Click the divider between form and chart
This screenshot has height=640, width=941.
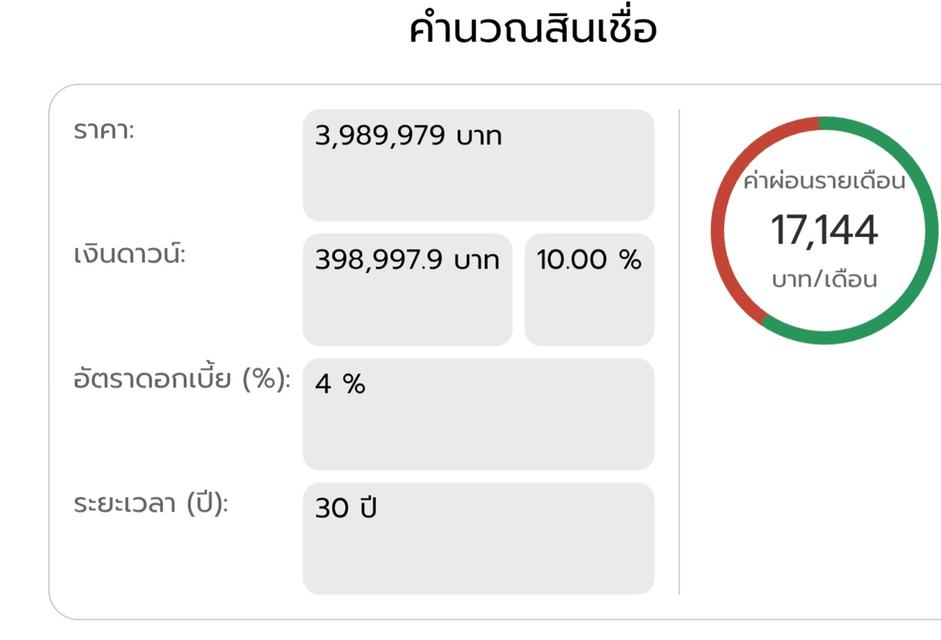click(681, 350)
